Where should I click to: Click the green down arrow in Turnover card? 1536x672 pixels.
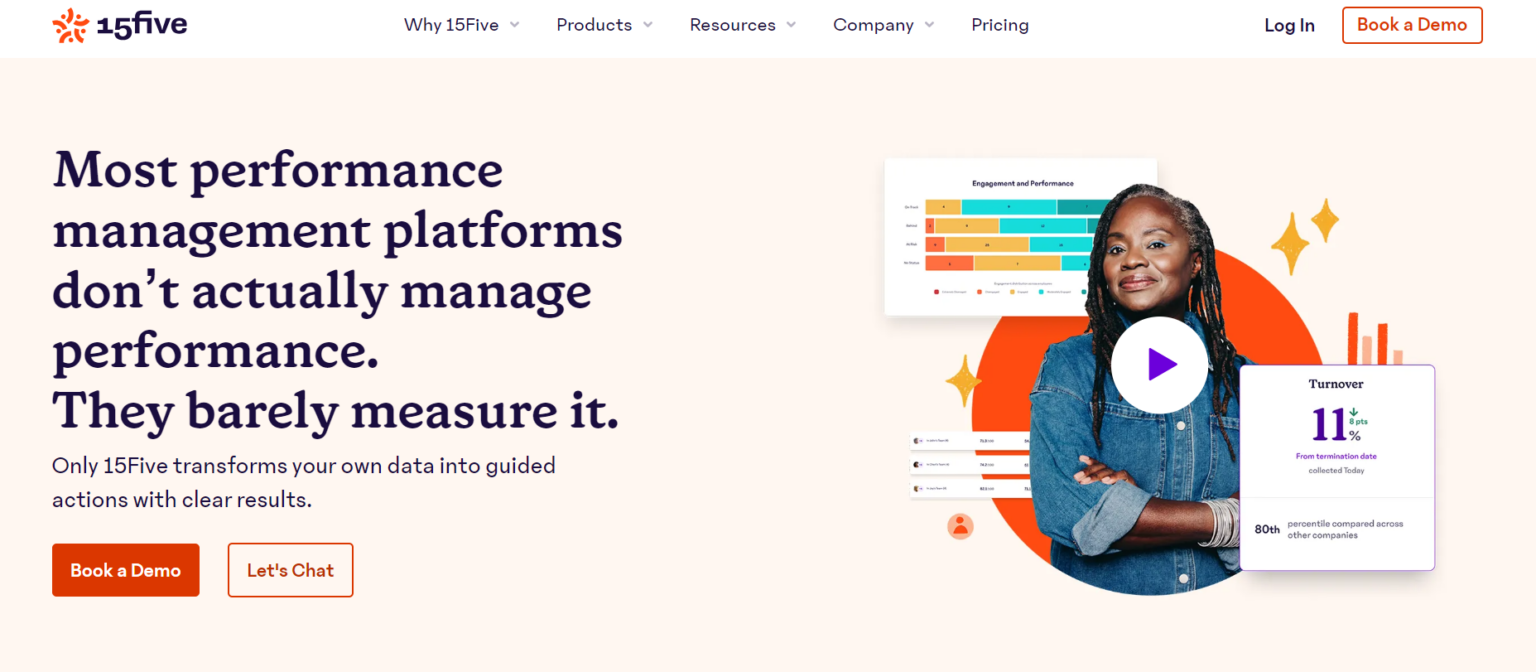tap(1353, 411)
